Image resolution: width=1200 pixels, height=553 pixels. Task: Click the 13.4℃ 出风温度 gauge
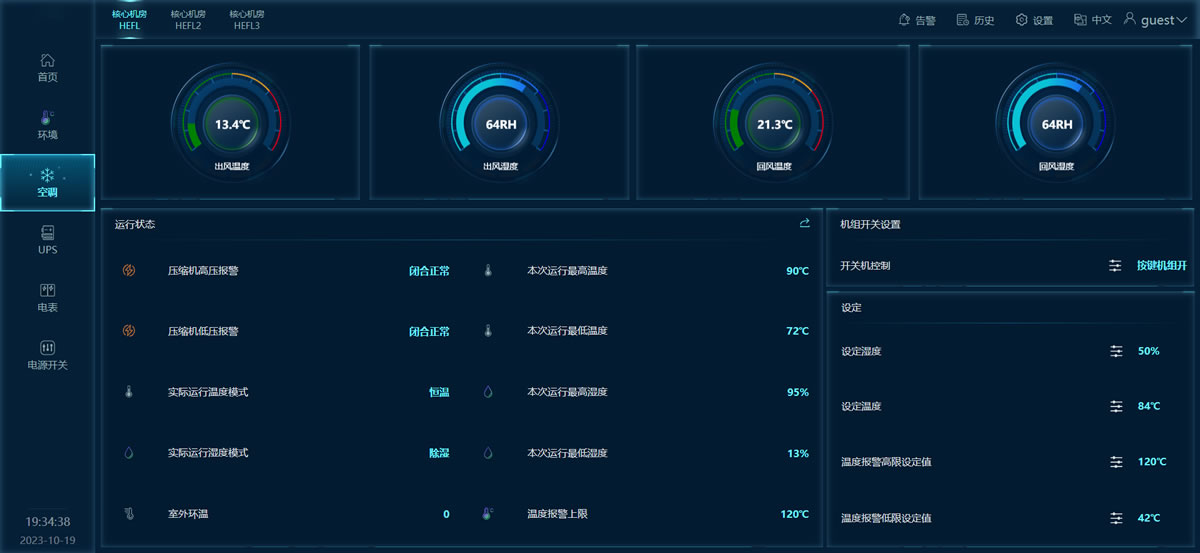click(x=232, y=125)
